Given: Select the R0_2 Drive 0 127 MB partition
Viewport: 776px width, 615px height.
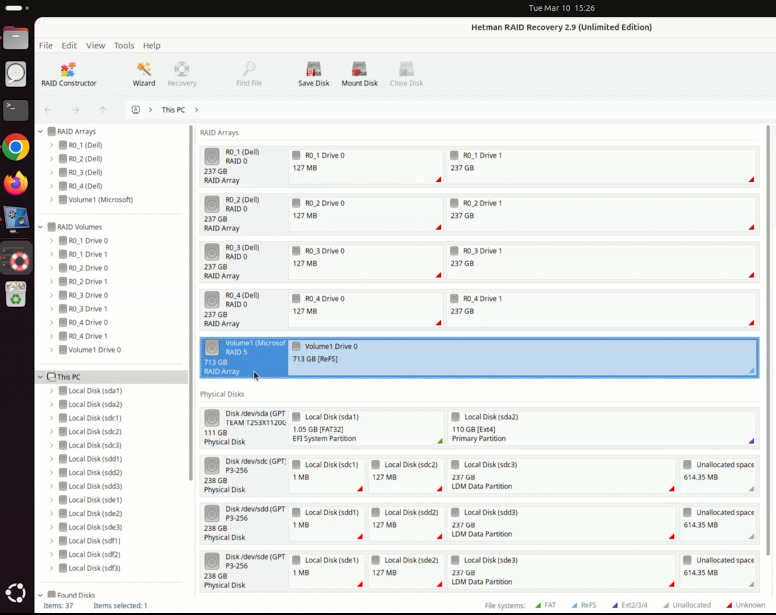Looking at the screenshot, I should pyautogui.click(x=366, y=214).
